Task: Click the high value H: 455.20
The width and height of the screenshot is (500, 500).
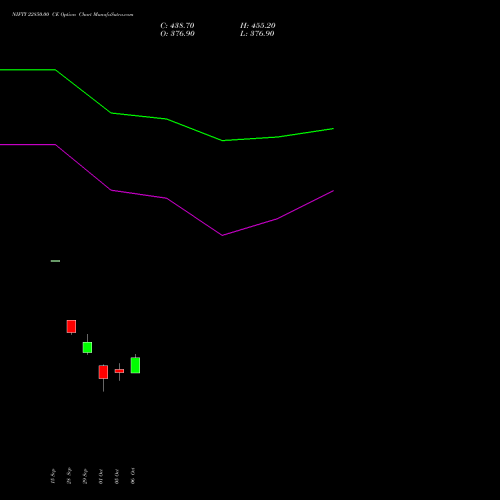Action: [258, 26]
